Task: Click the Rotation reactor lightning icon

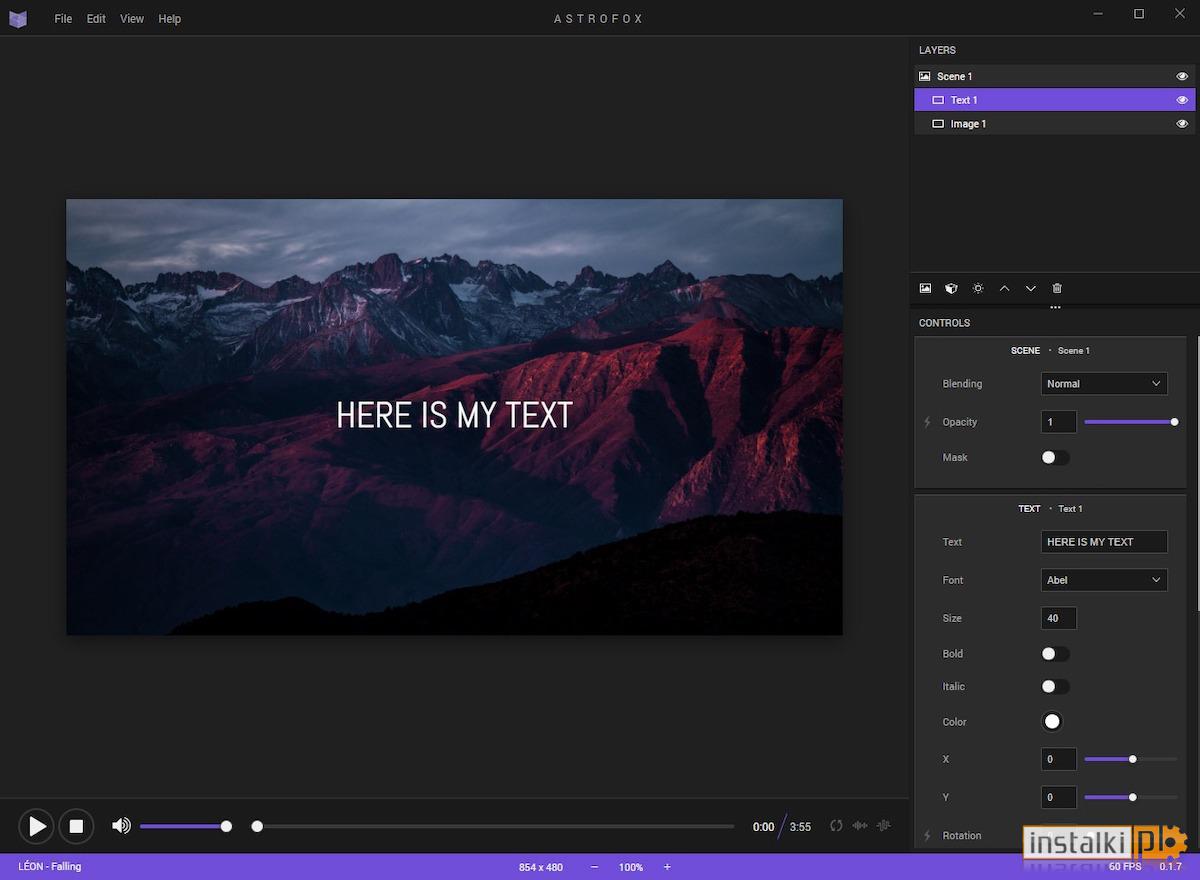Action: tap(927, 836)
